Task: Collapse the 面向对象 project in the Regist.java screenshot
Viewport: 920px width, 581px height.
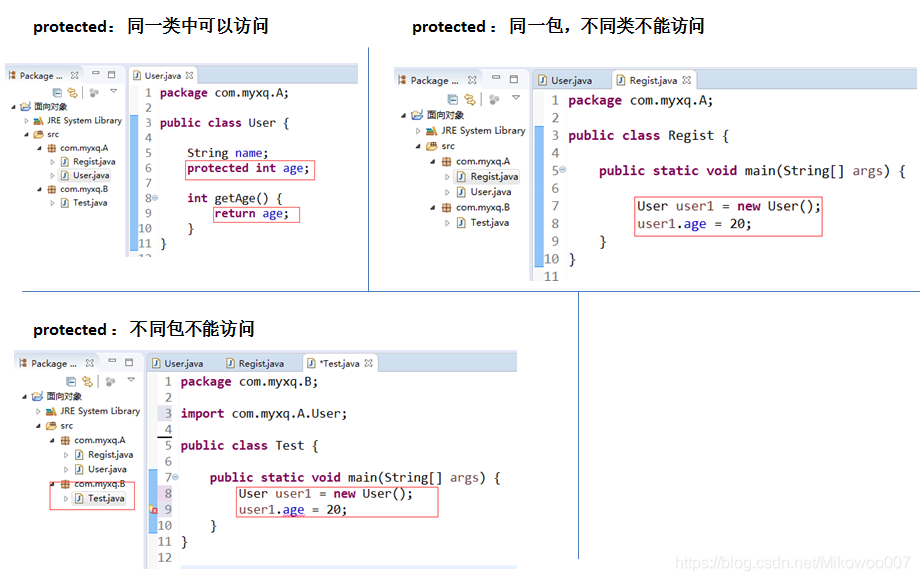Action: point(403,115)
